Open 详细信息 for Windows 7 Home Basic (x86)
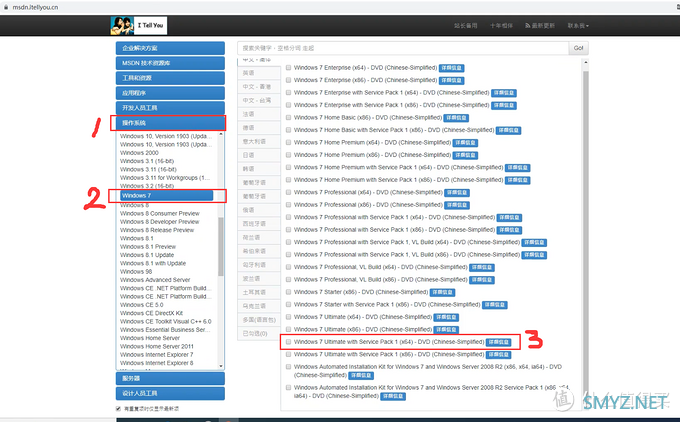This screenshot has height=422, width=680. [456, 118]
